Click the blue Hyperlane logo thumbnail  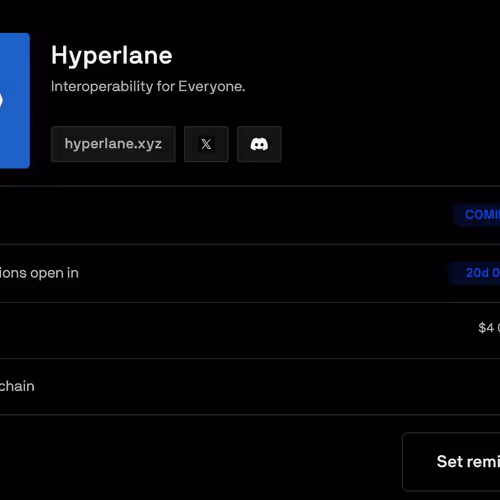click(x=15, y=101)
